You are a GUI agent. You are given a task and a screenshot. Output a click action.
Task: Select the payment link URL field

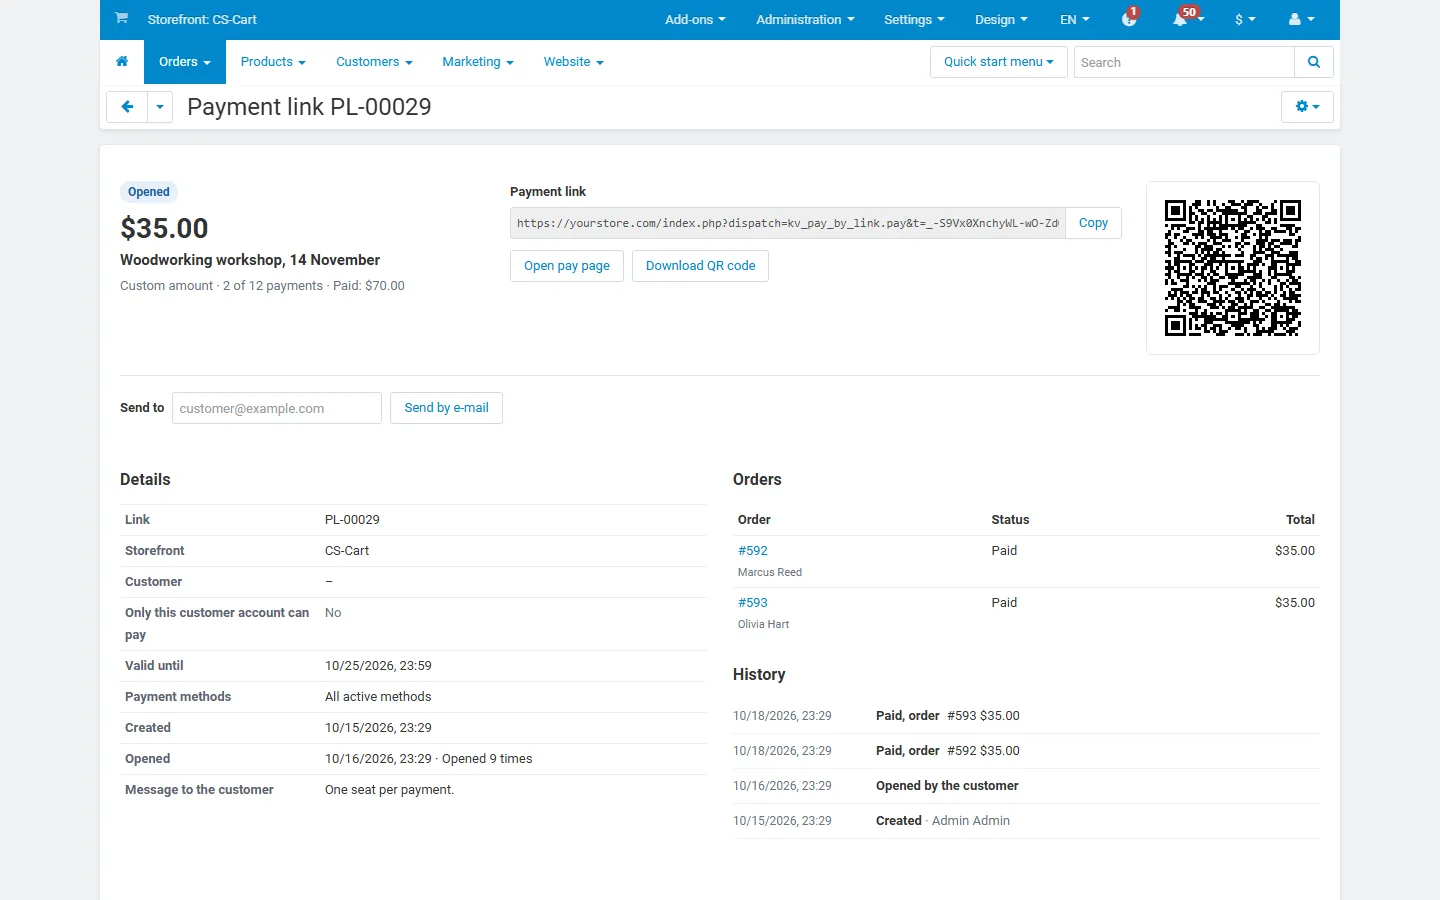click(788, 223)
